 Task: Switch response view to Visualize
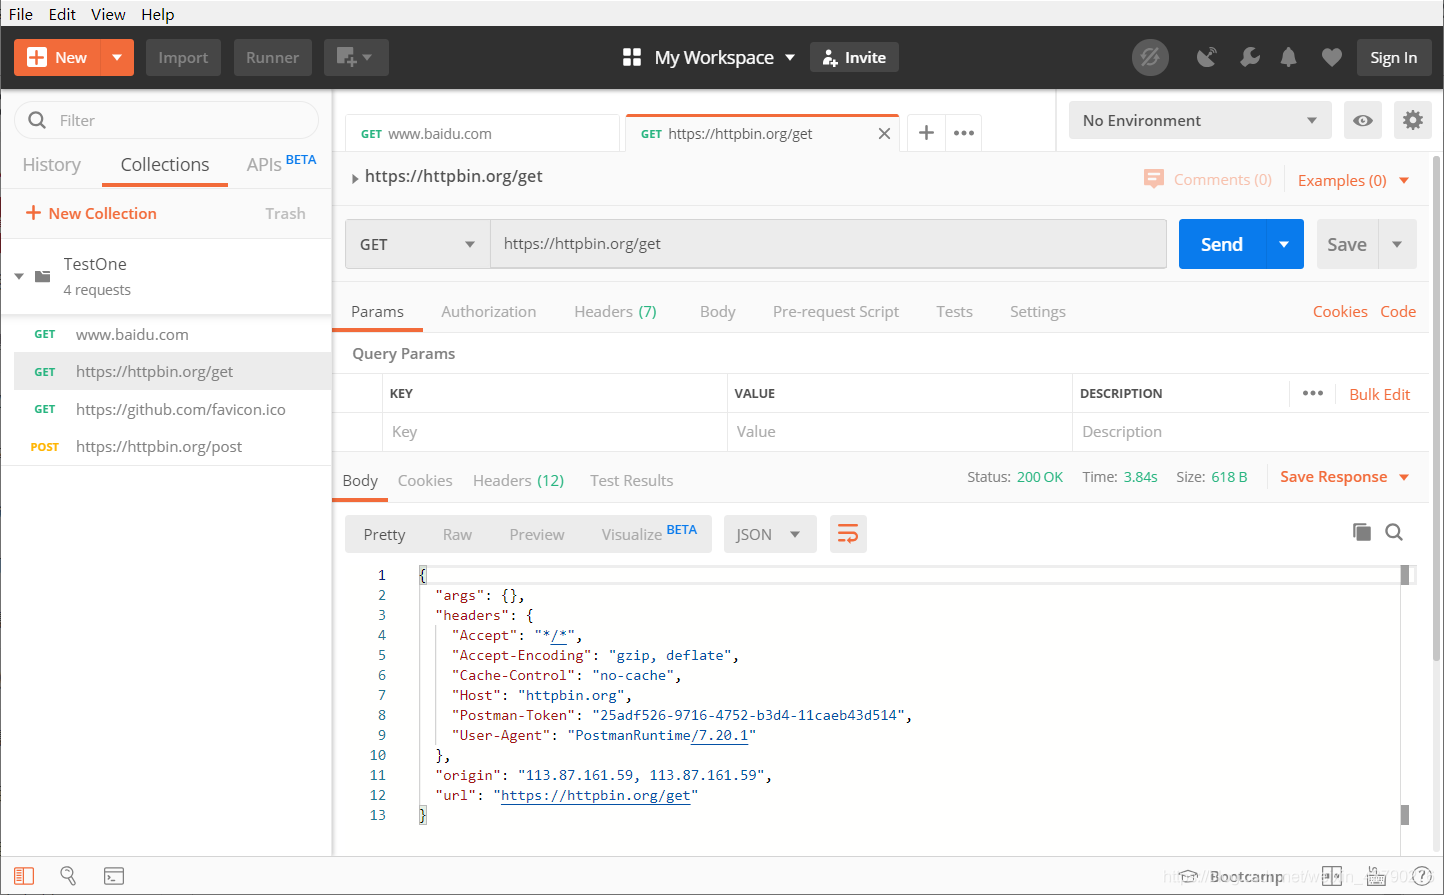[x=649, y=534]
